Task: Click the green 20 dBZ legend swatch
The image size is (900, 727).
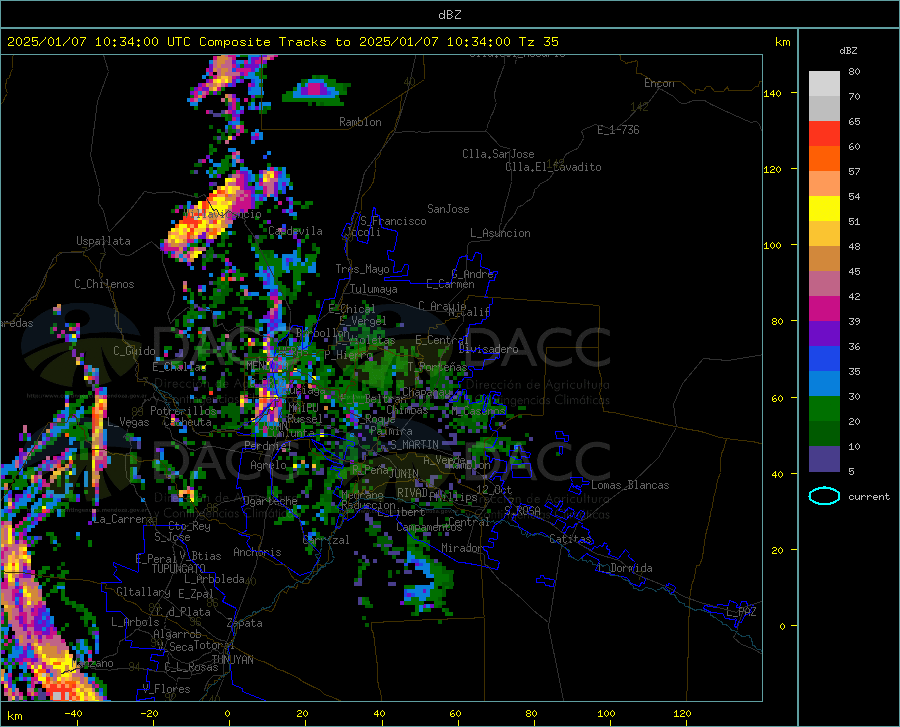Action: [x=824, y=409]
